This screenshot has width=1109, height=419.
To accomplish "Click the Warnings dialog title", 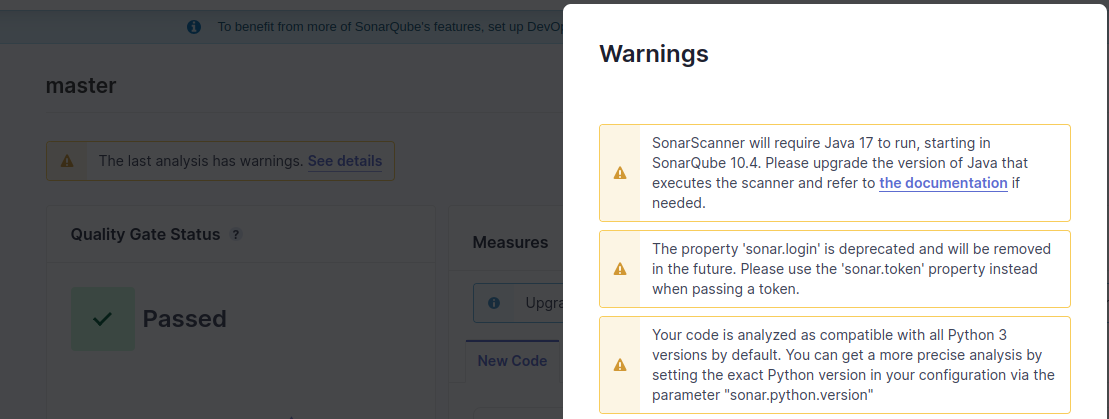I will 654,54.
